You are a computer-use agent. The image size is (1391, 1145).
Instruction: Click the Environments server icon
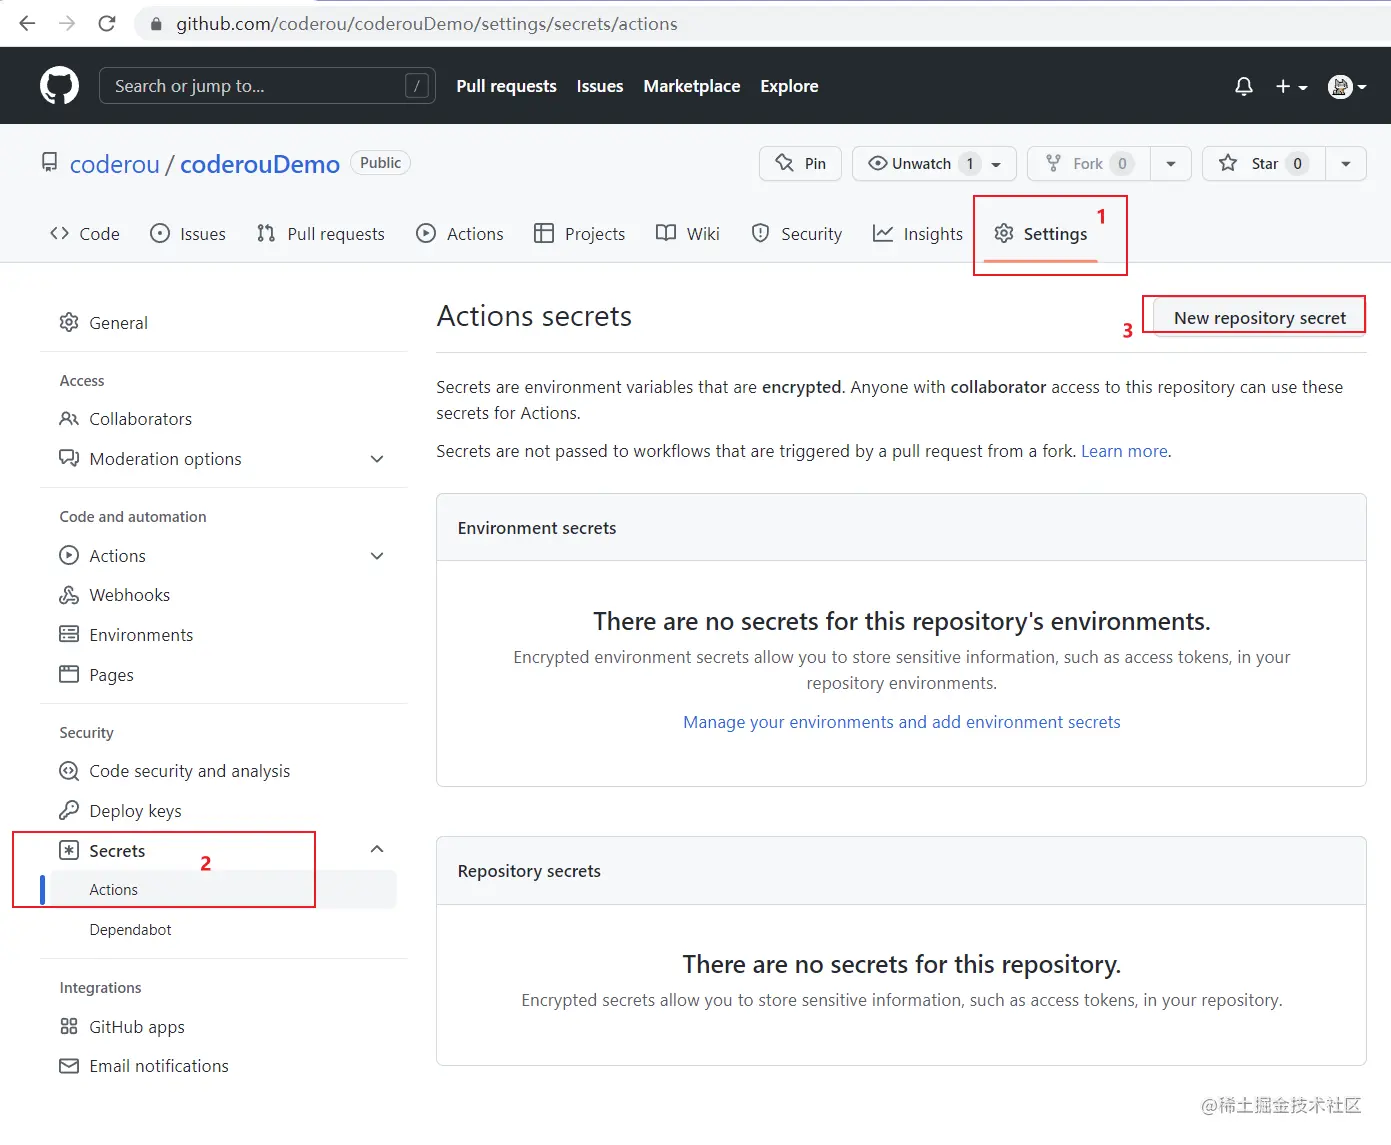(x=69, y=634)
